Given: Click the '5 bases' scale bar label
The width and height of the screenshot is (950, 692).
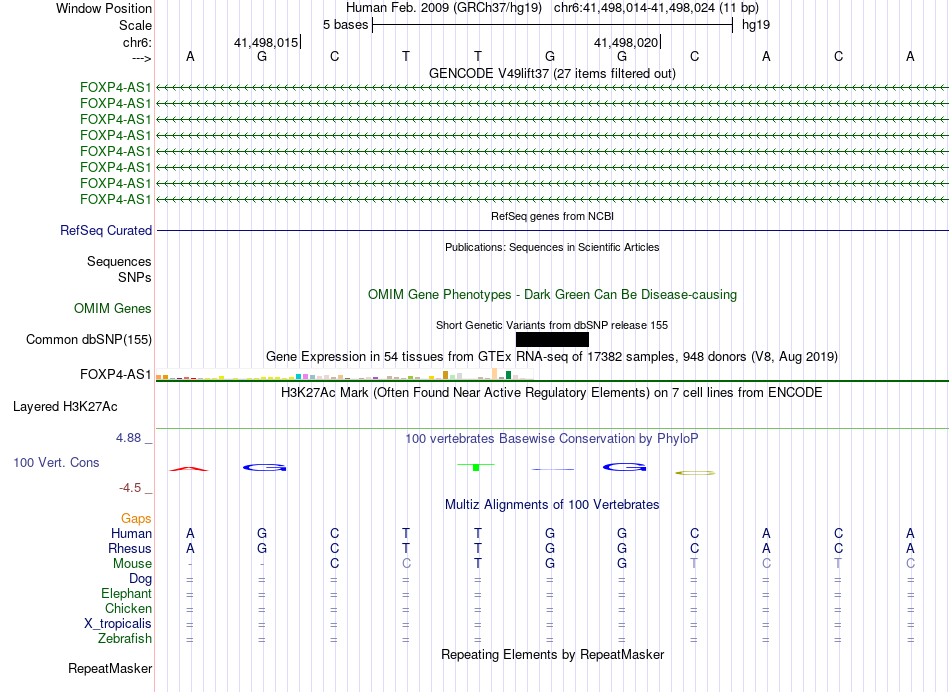Looking at the screenshot, I should (x=345, y=25).
